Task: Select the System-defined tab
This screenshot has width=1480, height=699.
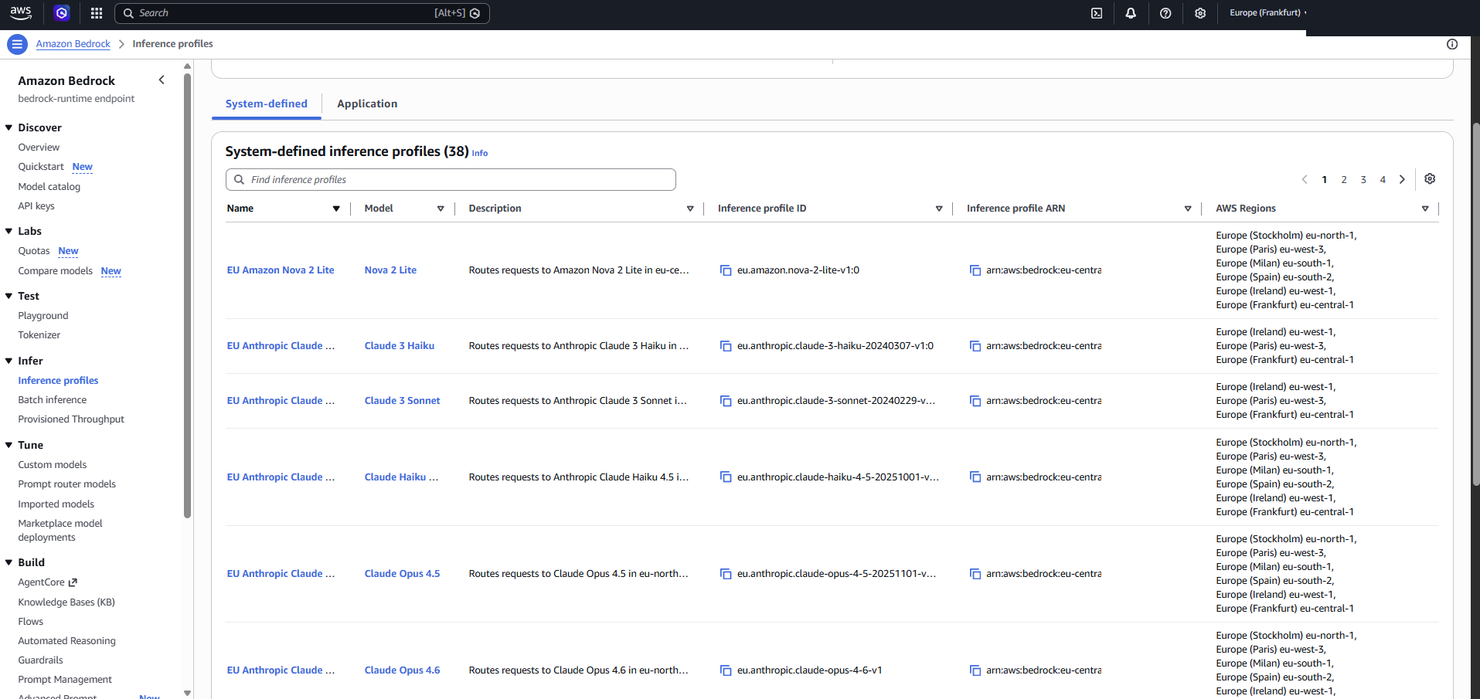Action: [266, 104]
